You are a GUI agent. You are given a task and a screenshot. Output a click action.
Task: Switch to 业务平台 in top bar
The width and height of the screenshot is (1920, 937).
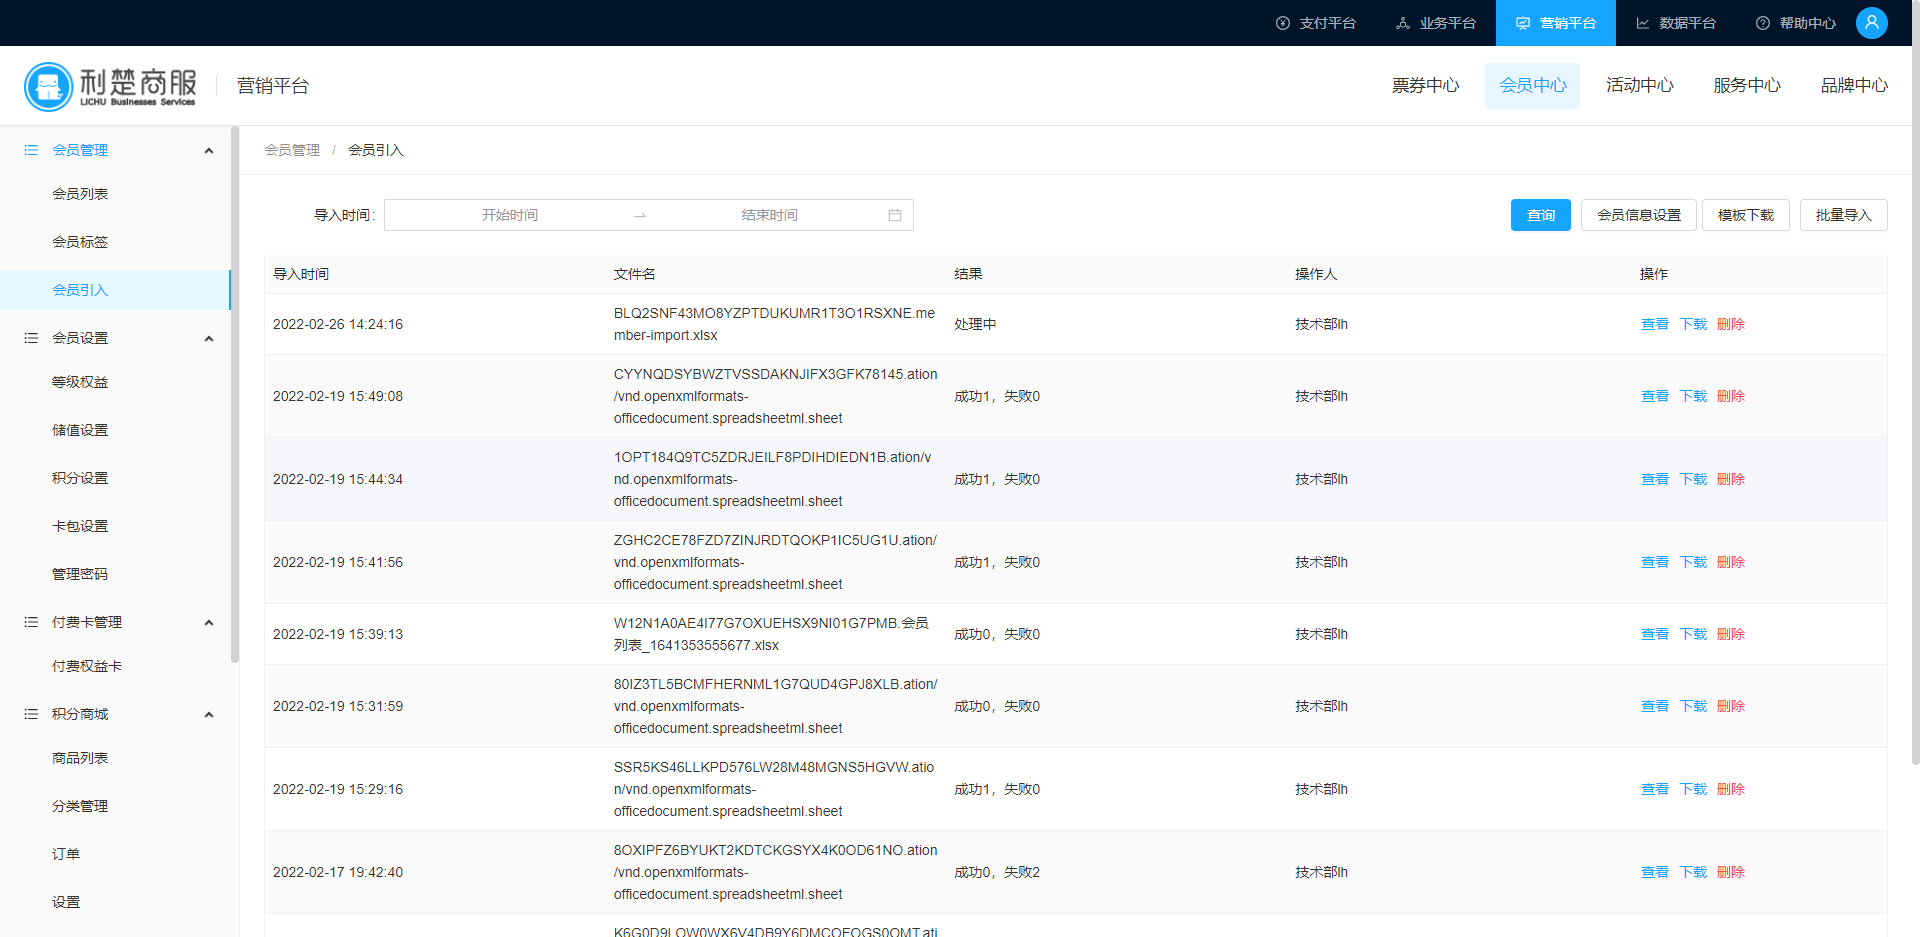[1436, 23]
